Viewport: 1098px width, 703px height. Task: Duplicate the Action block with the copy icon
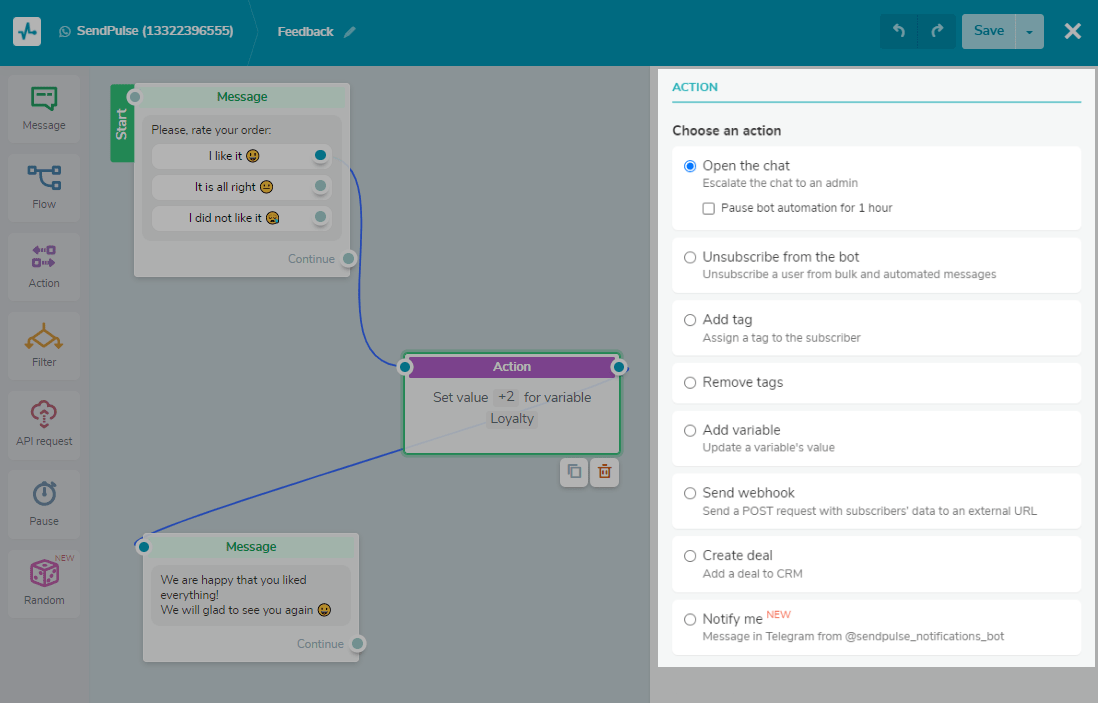click(x=574, y=472)
